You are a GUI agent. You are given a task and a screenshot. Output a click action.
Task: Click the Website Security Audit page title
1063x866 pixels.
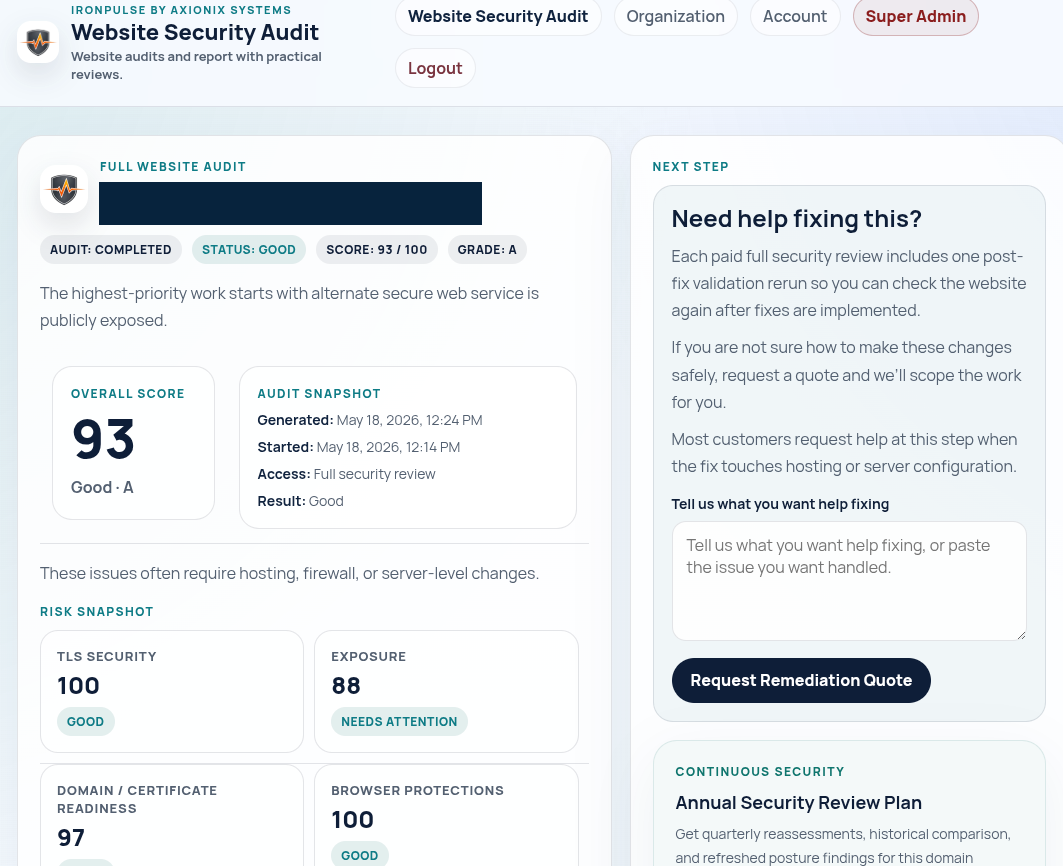point(195,33)
